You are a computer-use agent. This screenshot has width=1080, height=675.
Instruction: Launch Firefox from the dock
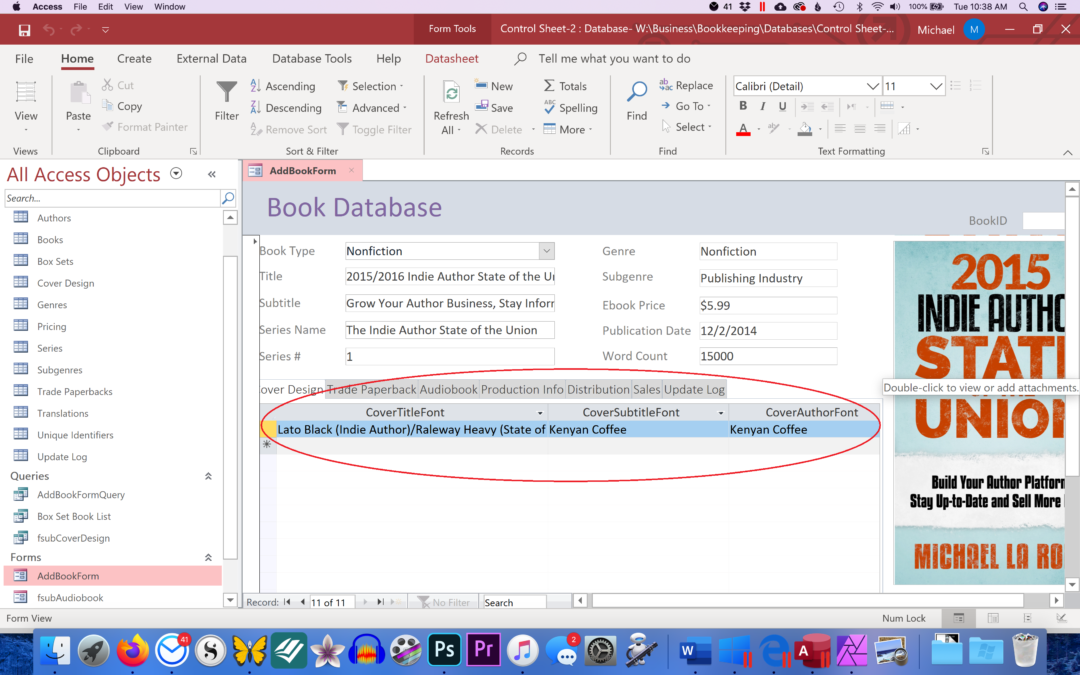point(132,650)
